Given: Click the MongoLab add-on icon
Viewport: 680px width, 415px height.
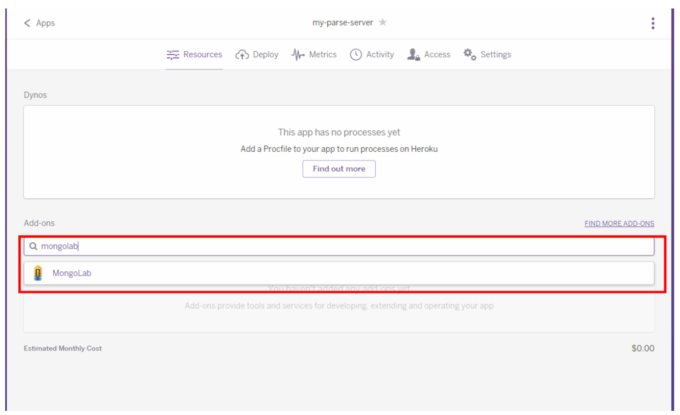Looking at the screenshot, I should [38, 273].
